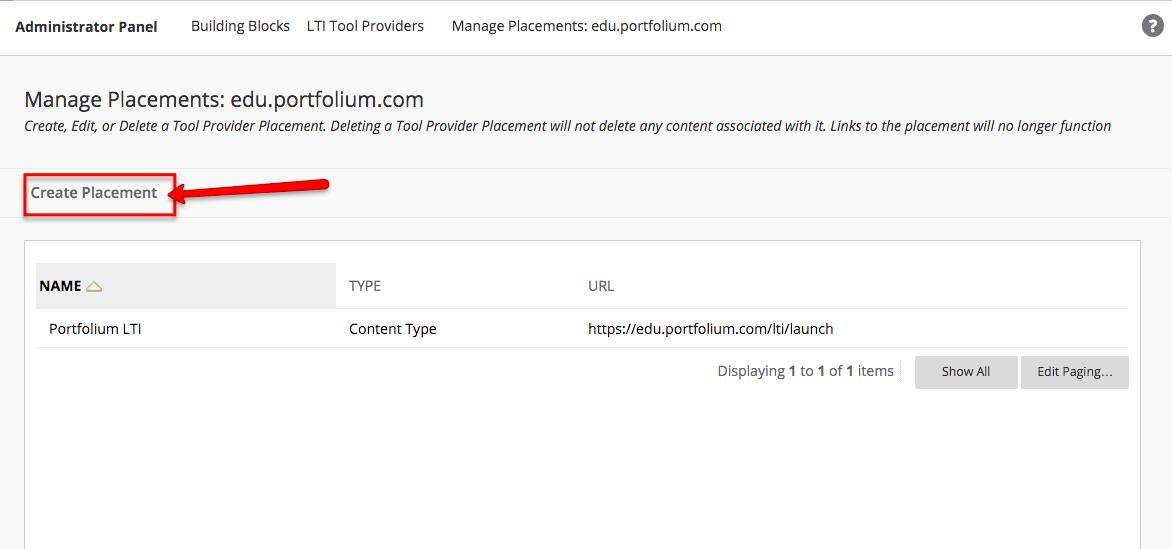Click the Content Type cell
The image size is (1172, 549).
(x=392, y=329)
